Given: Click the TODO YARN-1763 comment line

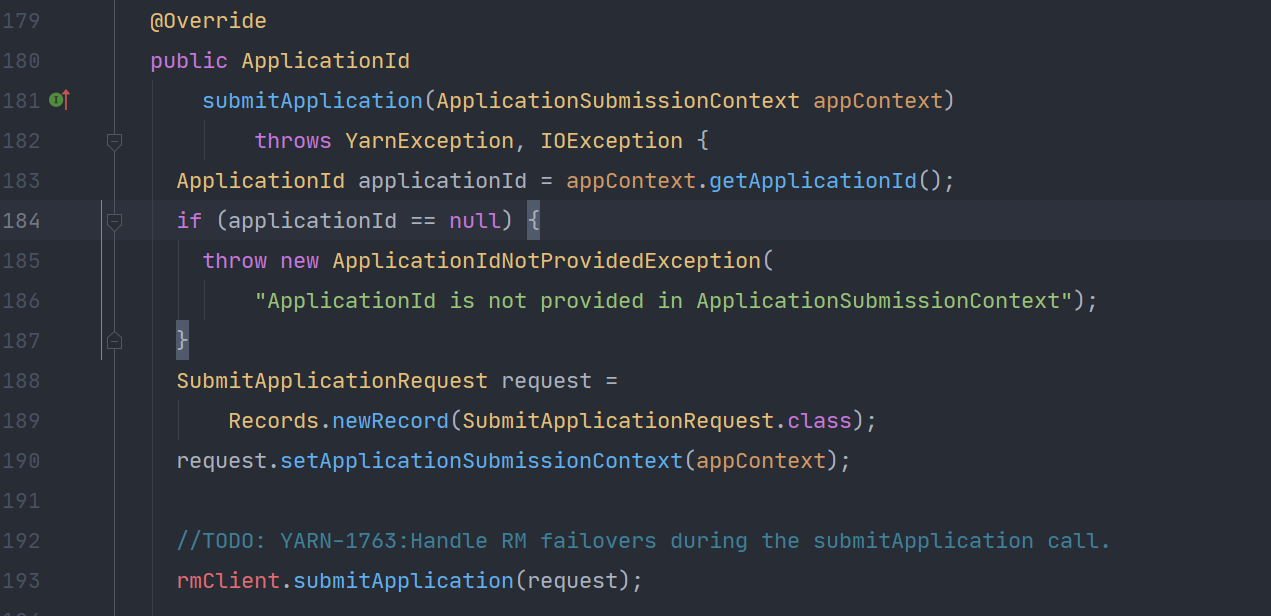Looking at the screenshot, I should (x=643, y=541).
